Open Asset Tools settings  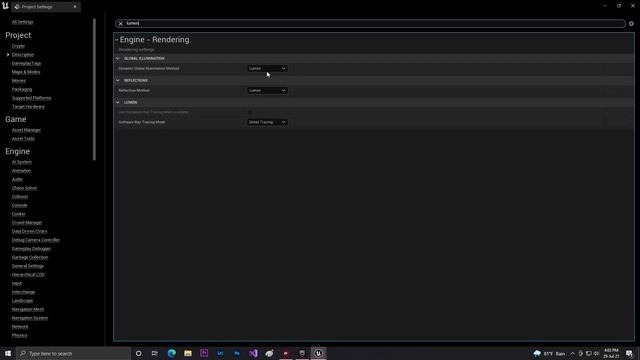click(23, 139)
